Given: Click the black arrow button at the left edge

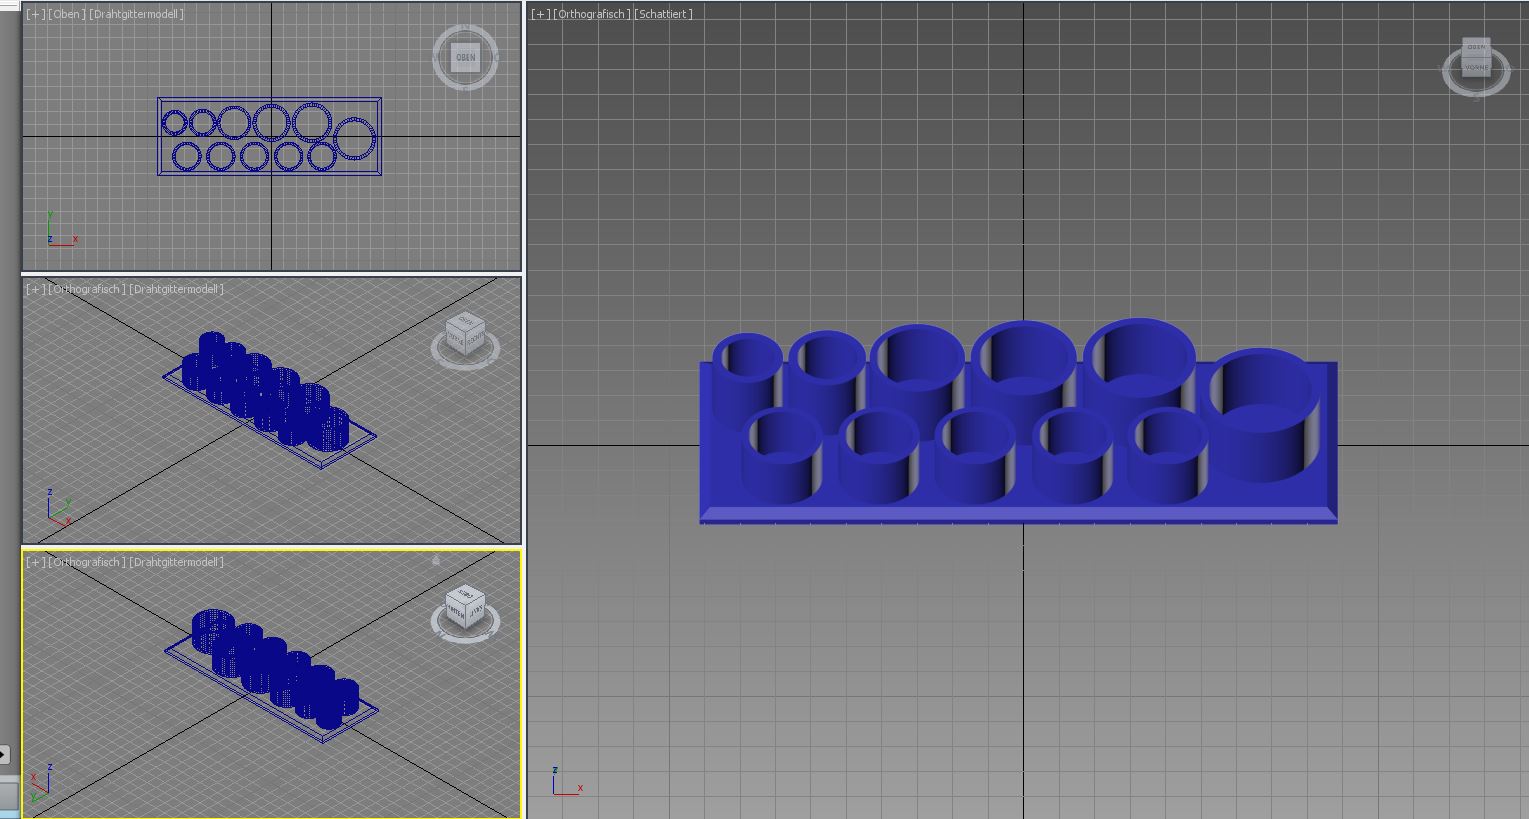Looking at the screenshot, I should click(x=4, y=754).
